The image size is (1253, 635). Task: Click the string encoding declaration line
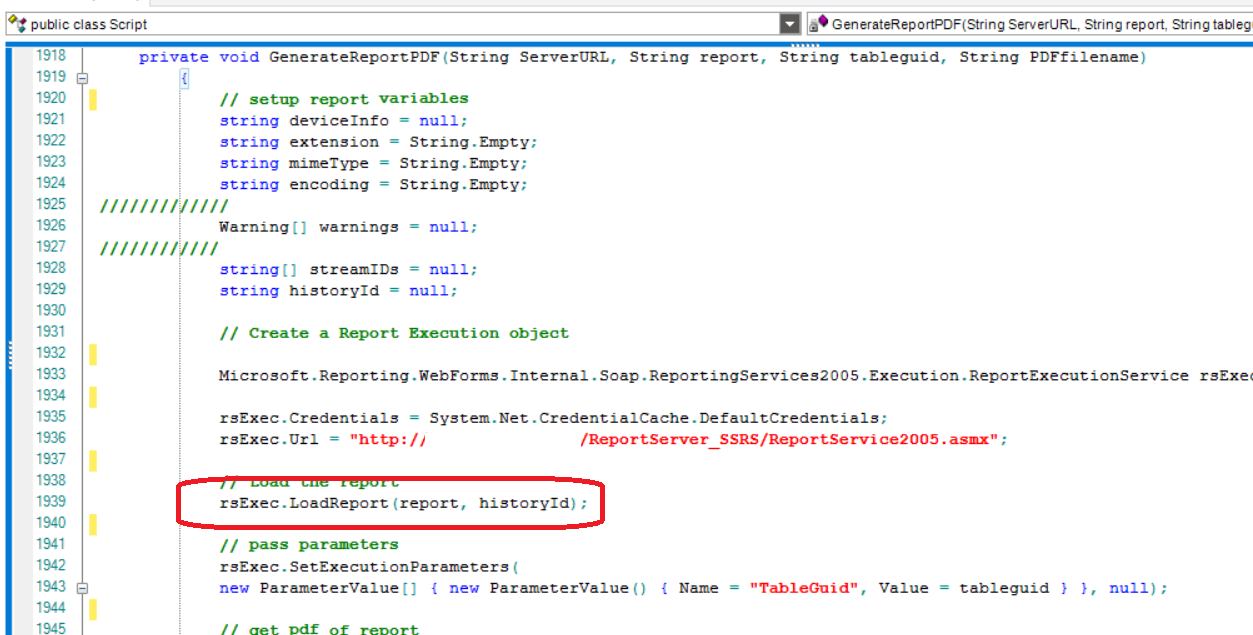coord(374,184)
